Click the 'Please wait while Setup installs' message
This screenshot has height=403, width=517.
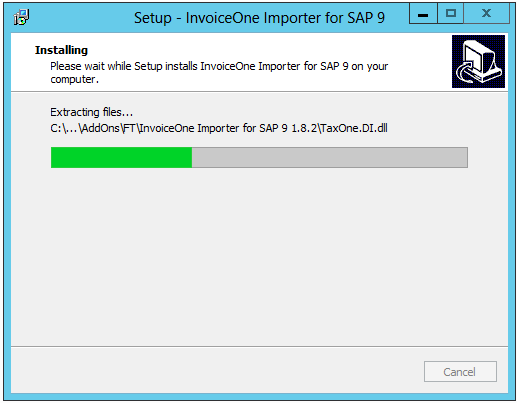[124, 66]
